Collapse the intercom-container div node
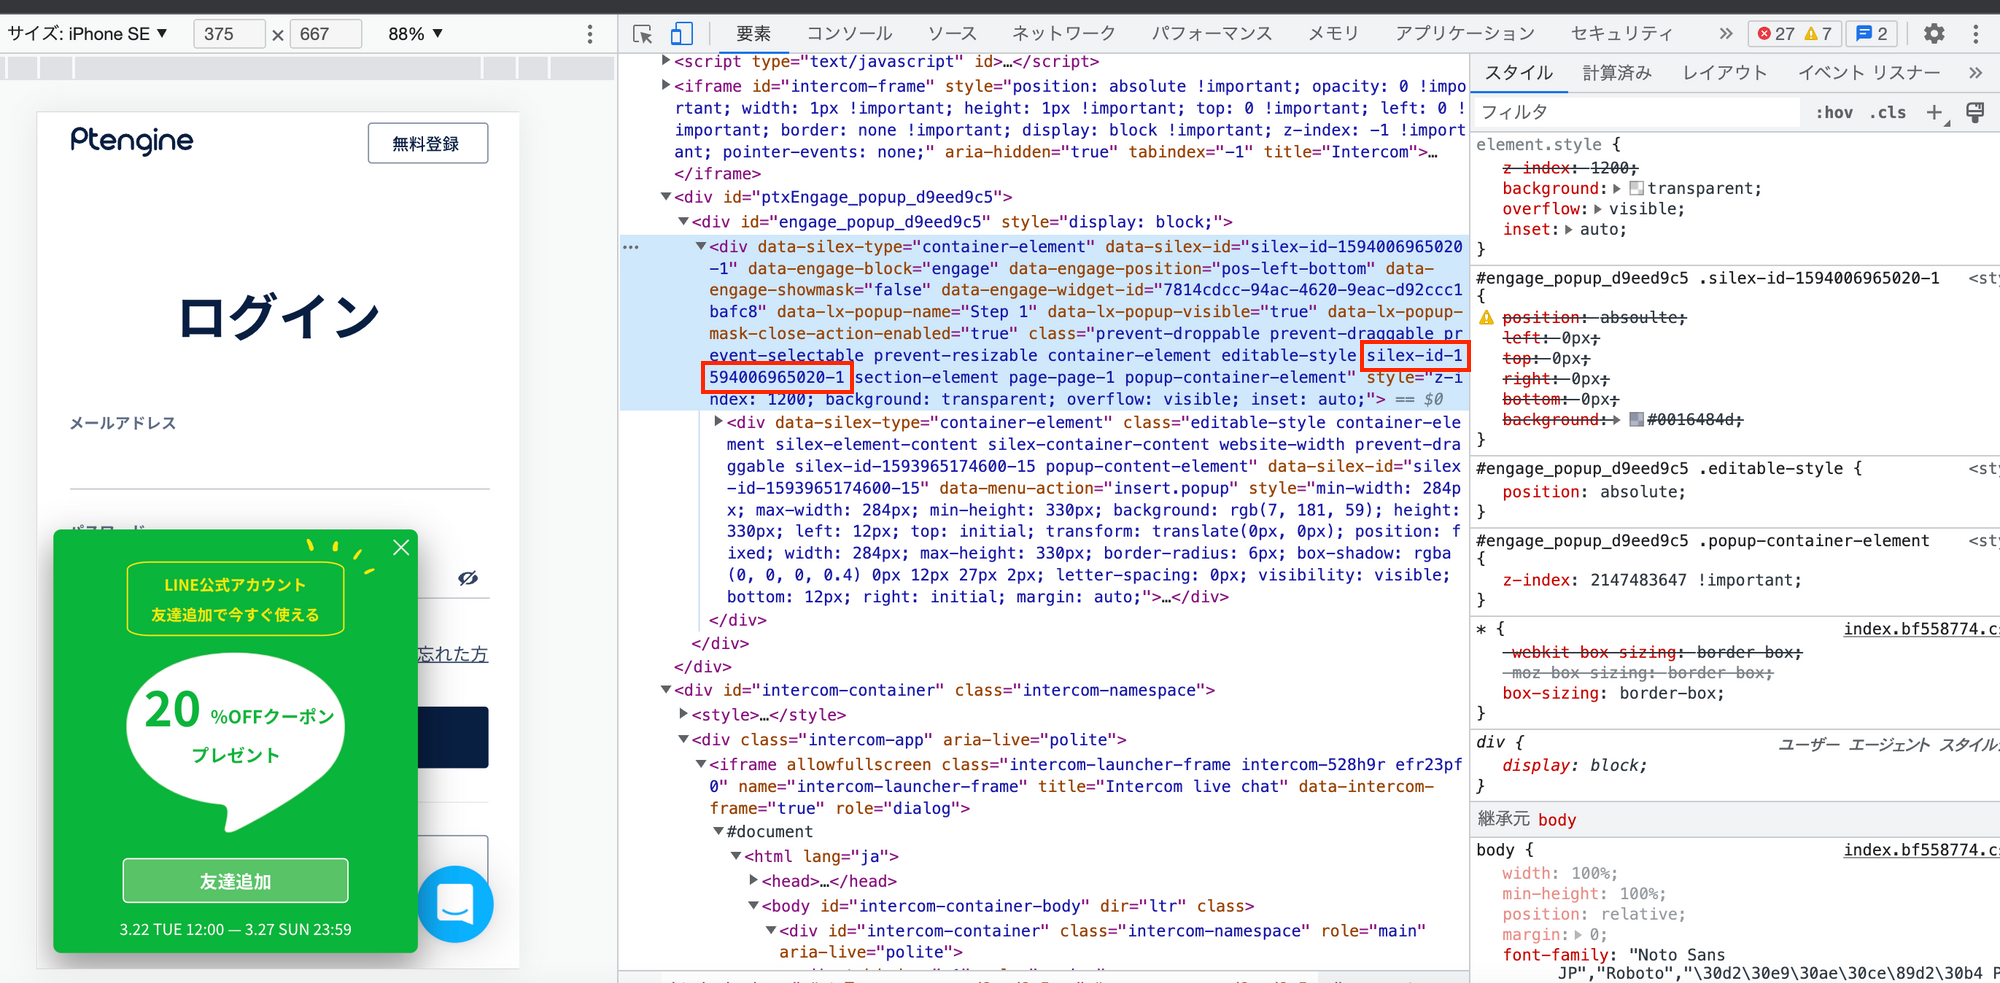Screen dimensions: 2000x983 tap(666, 690)
